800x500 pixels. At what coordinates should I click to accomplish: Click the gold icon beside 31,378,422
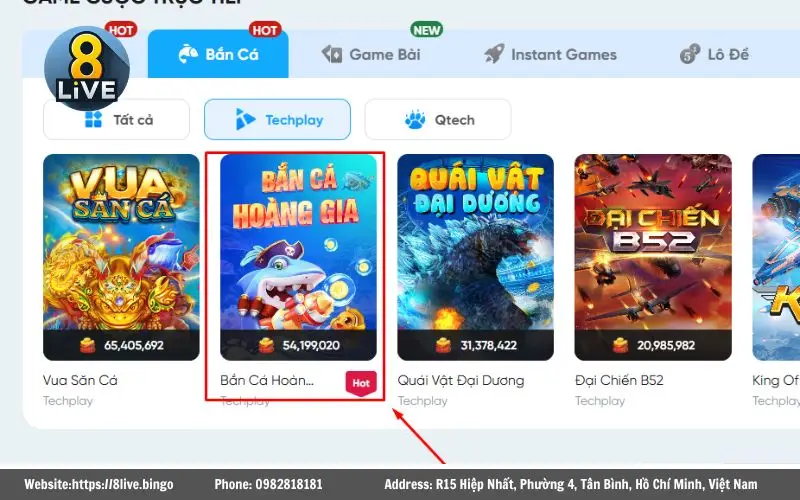pos(443,345)
